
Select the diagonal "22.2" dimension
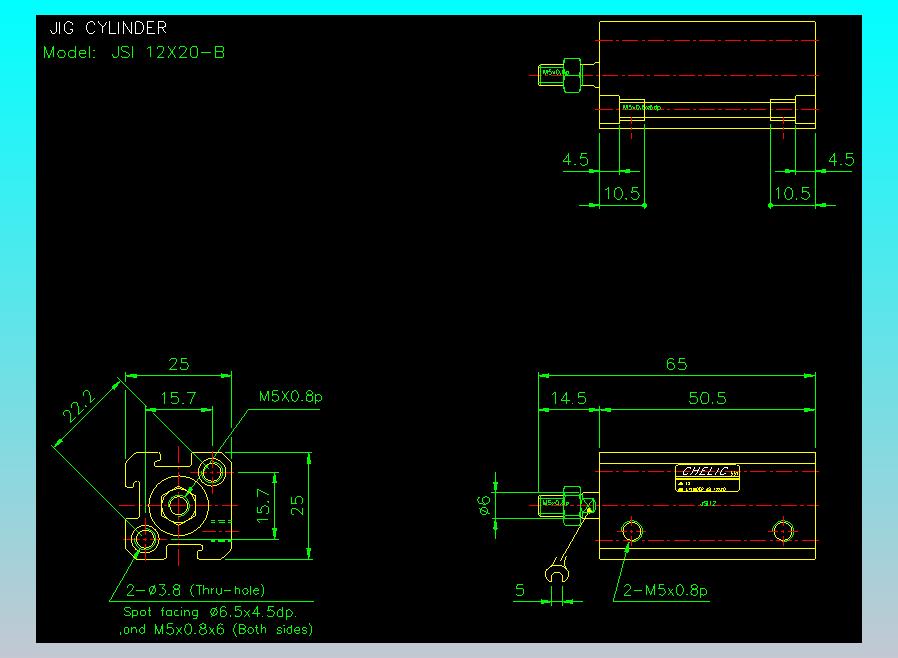(x=80, y=405)
